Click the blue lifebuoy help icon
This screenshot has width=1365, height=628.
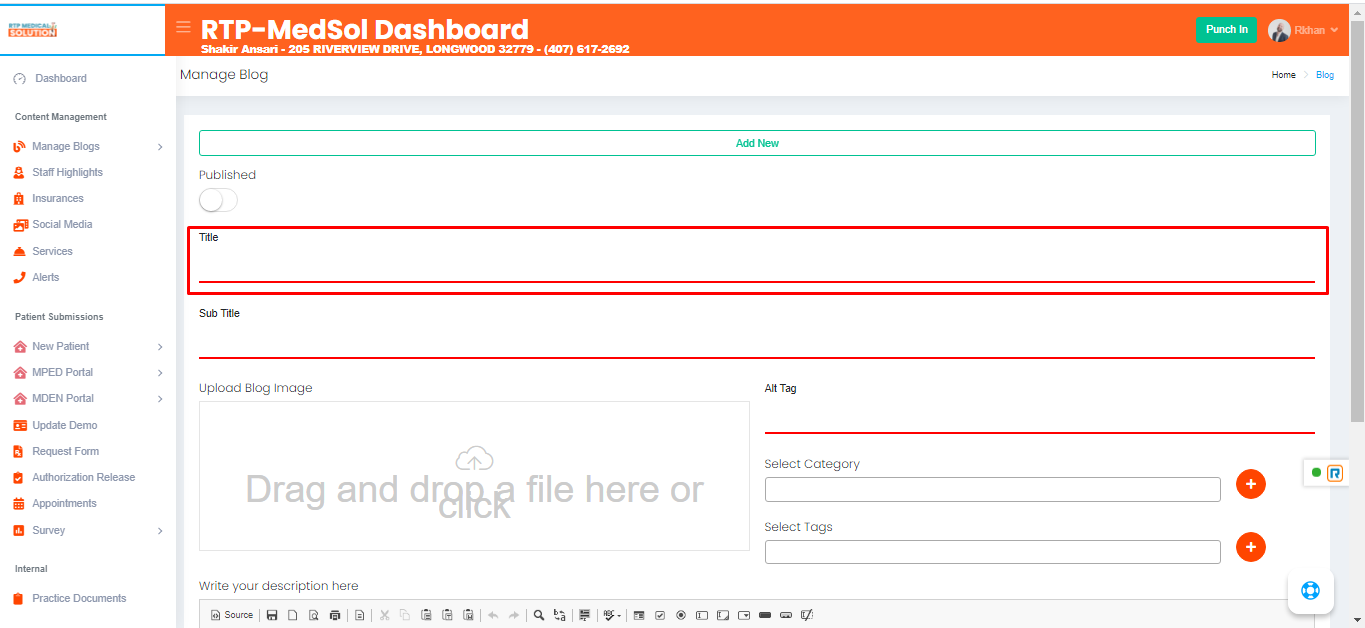click(x=1310, y=590)
